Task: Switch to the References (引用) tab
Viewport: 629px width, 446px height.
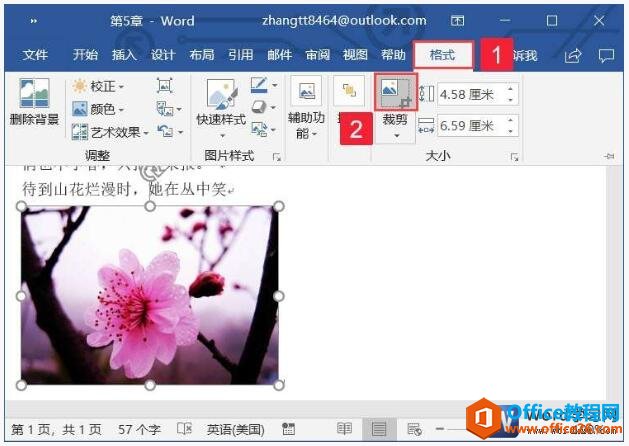Action: pyautogui.click(x=240, y=55)
